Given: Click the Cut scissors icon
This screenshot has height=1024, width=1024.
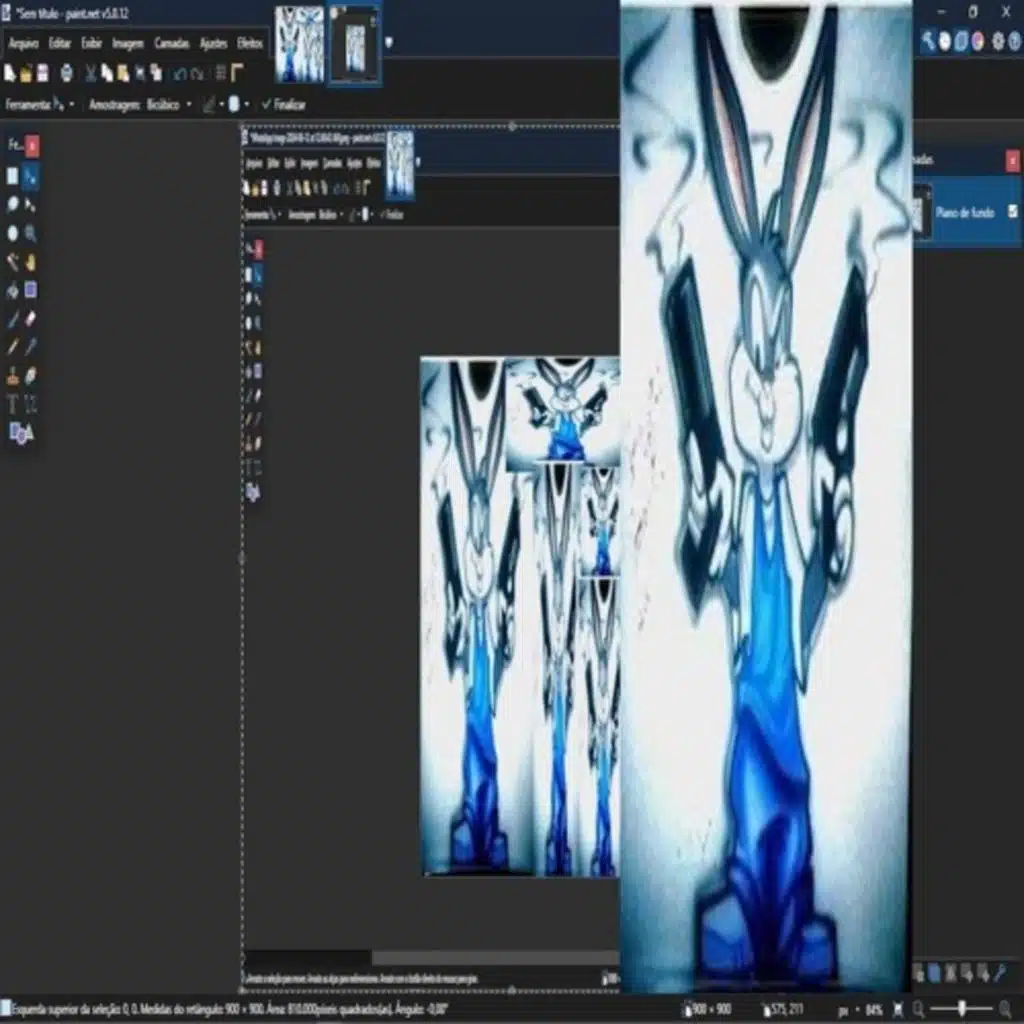Looking at the screenshot, I should click(90, 73).
